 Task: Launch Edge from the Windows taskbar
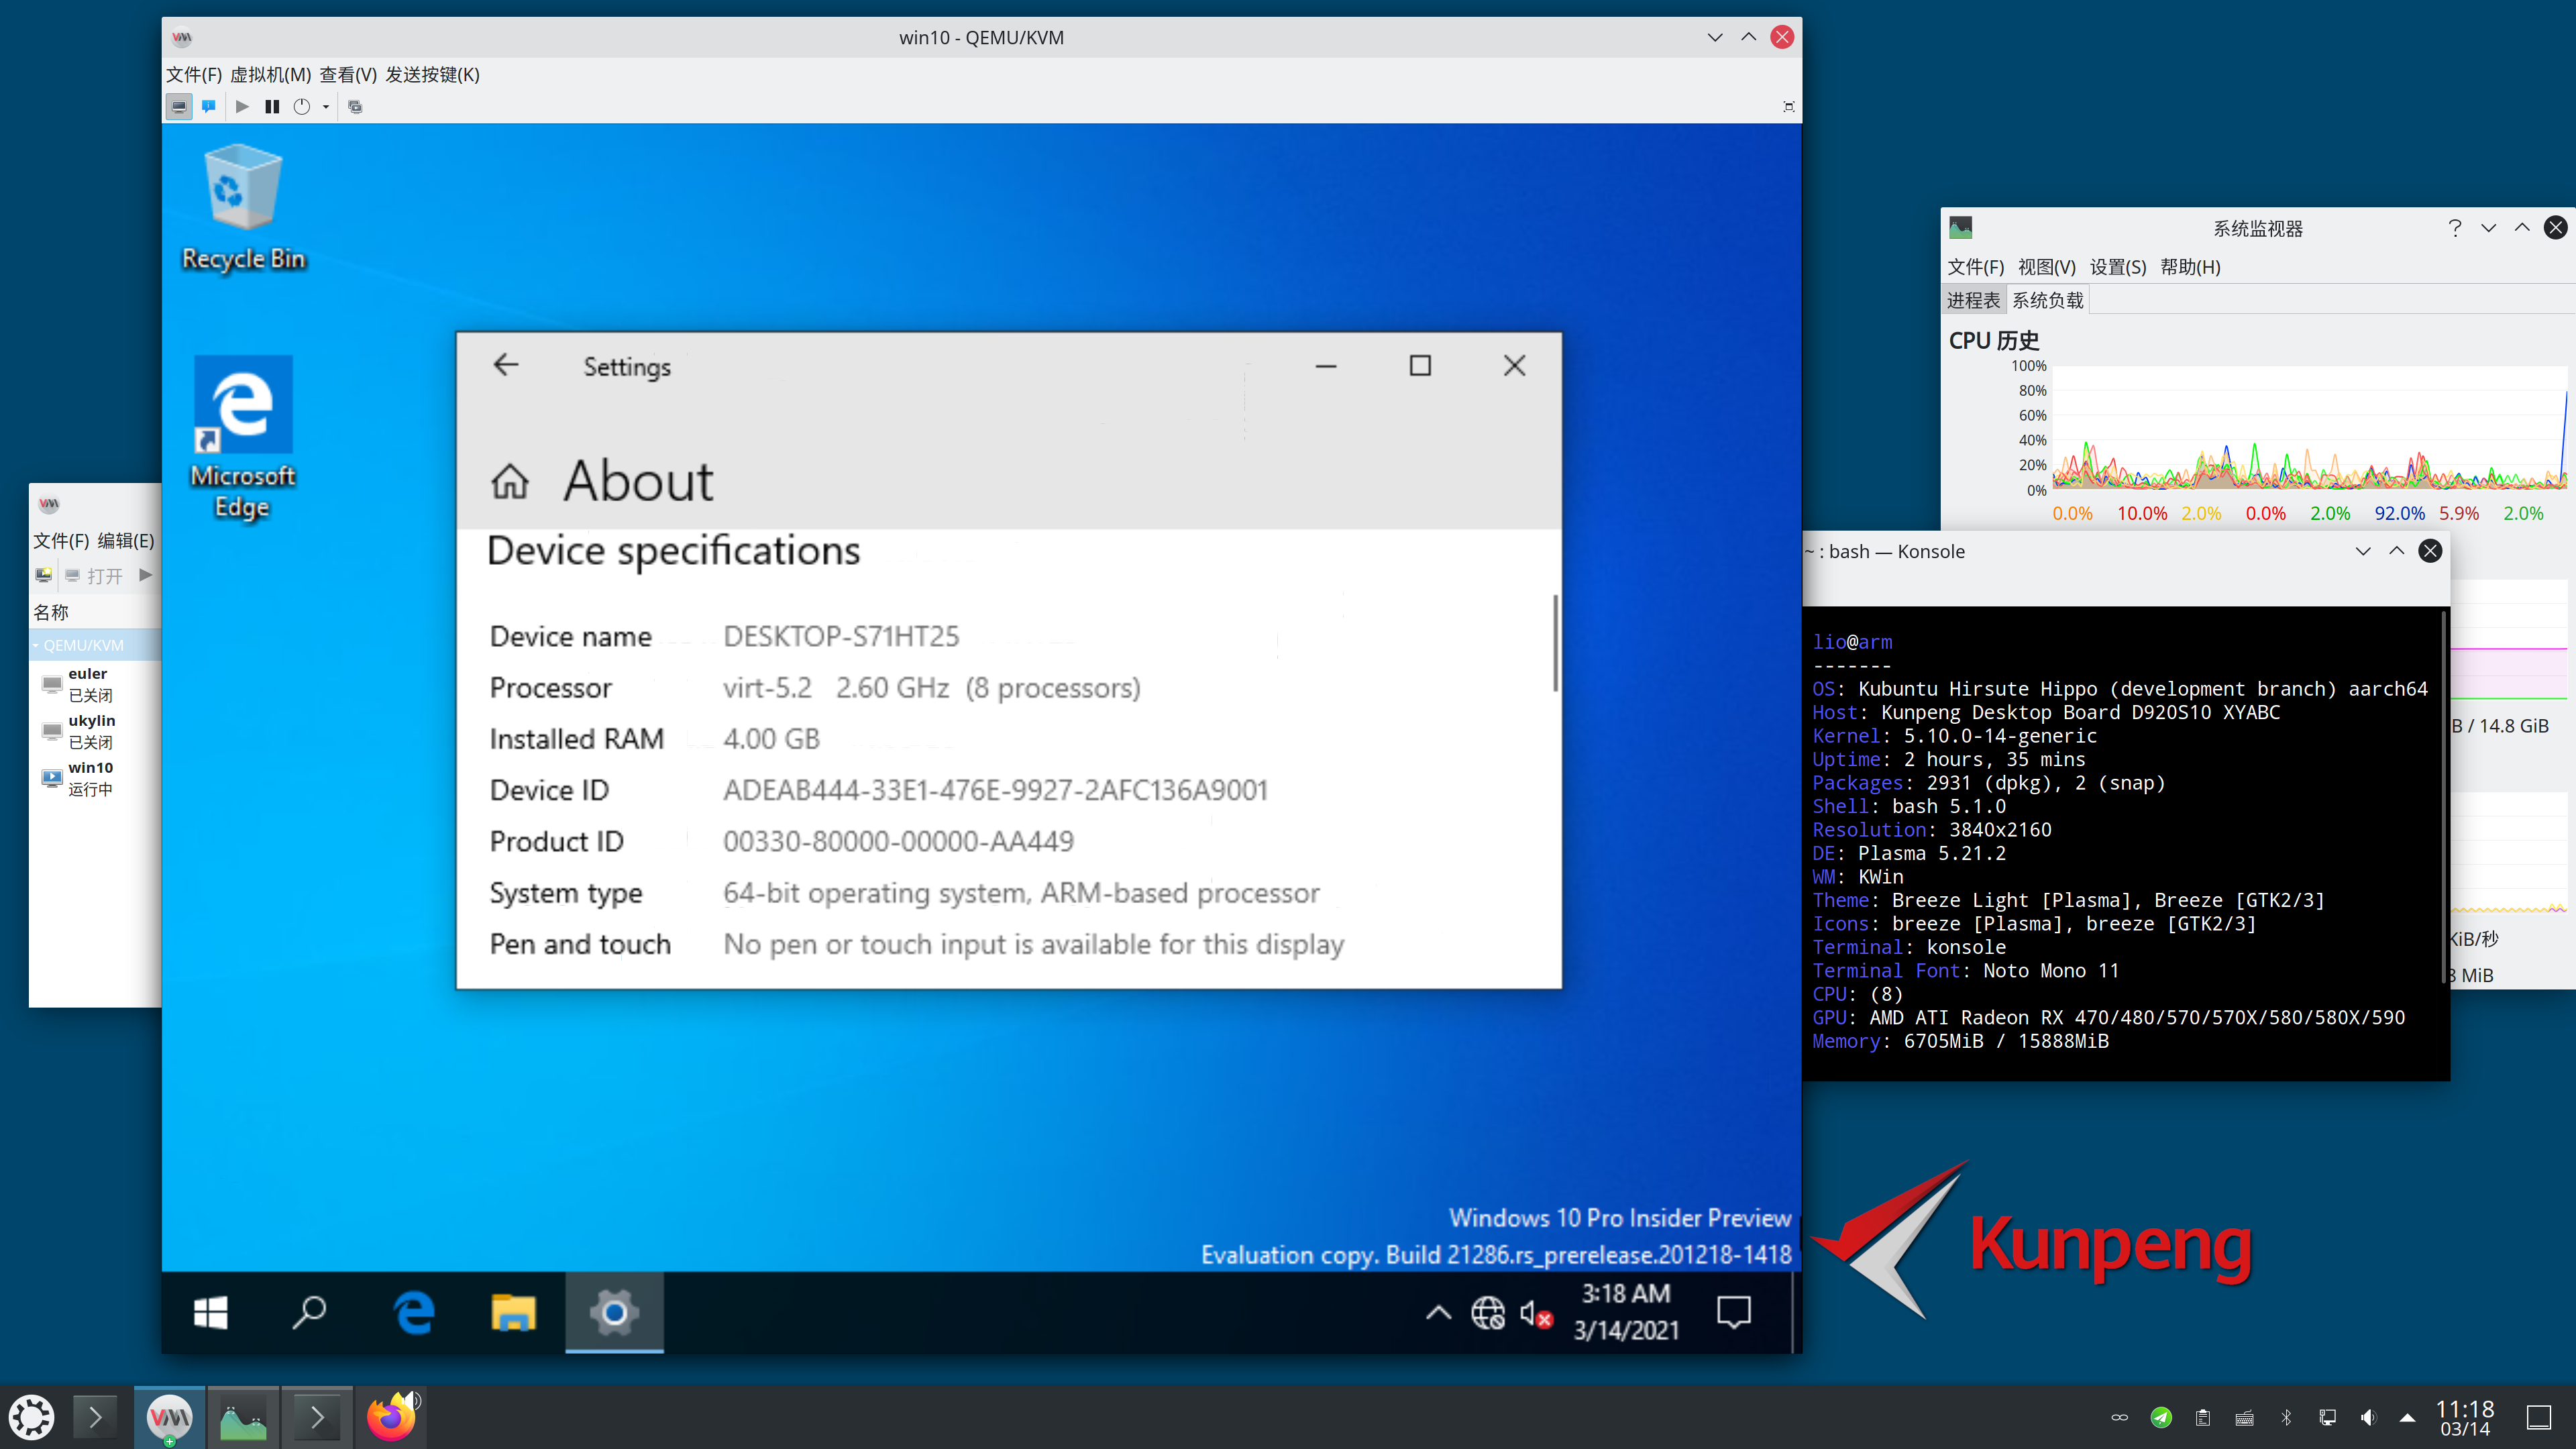point(413,1312)
